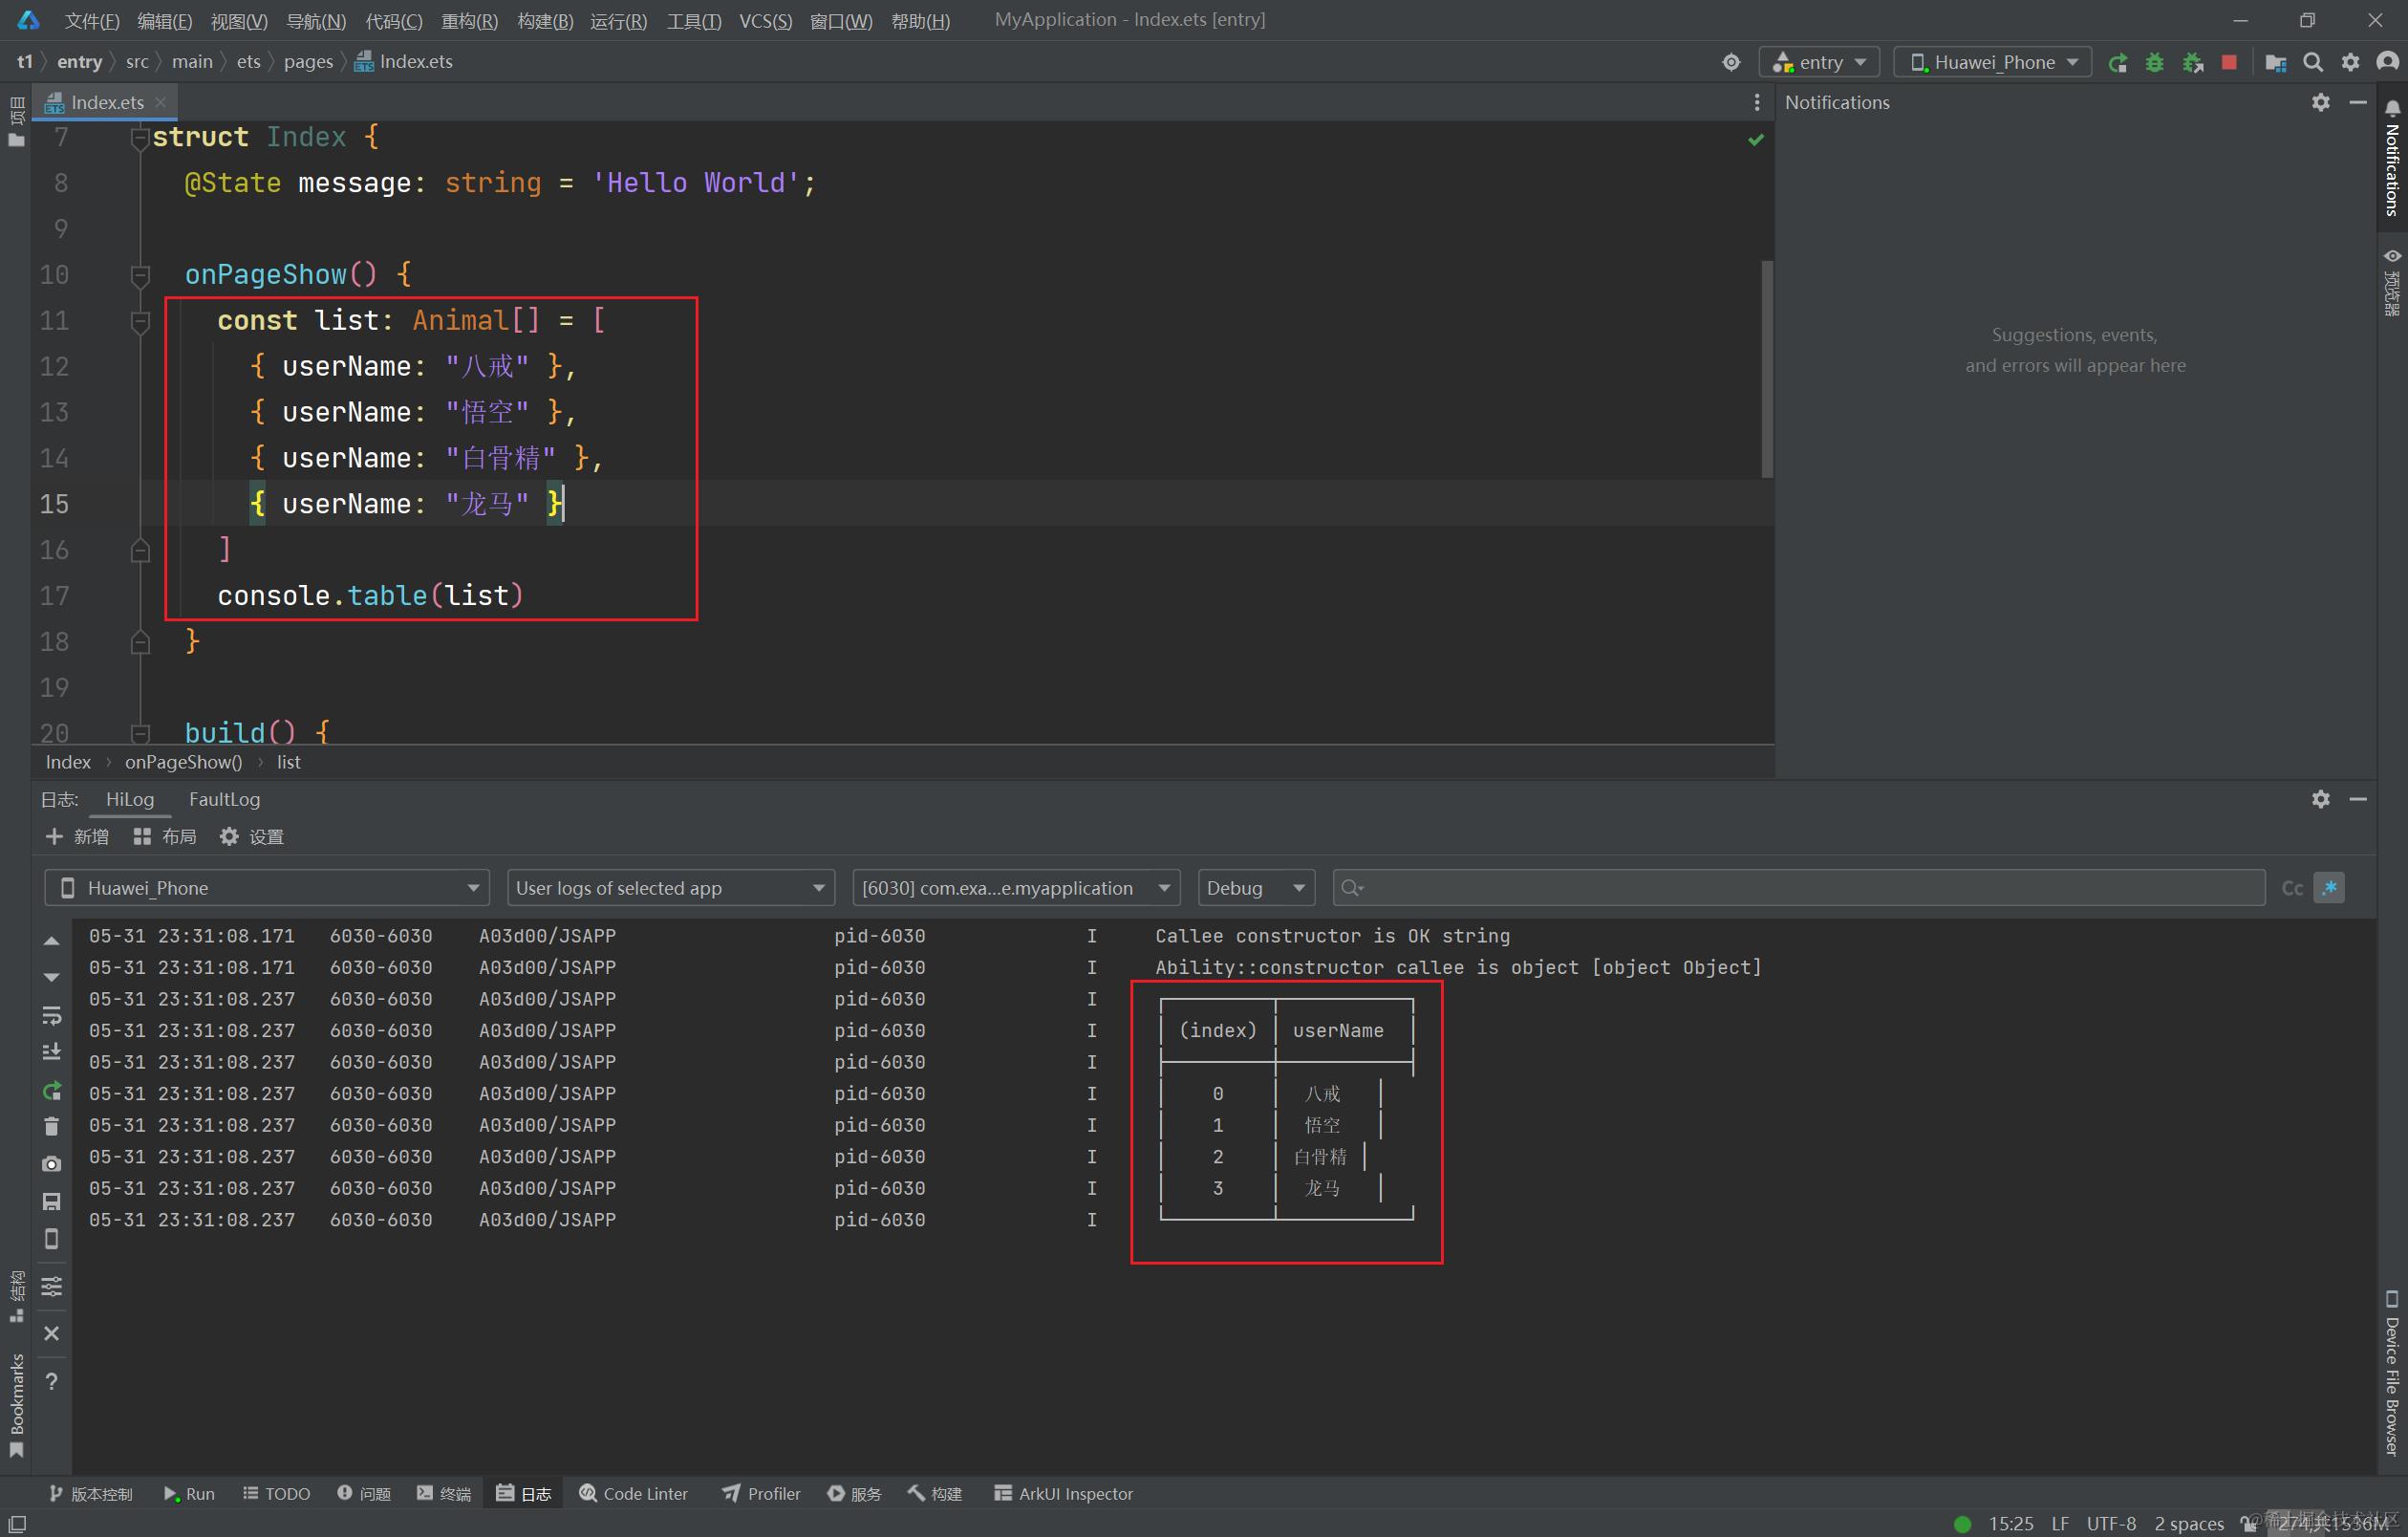Collapse the onPageShow function fold marker
This screenshot has width=2408, height=1537.
pos(140,275)
